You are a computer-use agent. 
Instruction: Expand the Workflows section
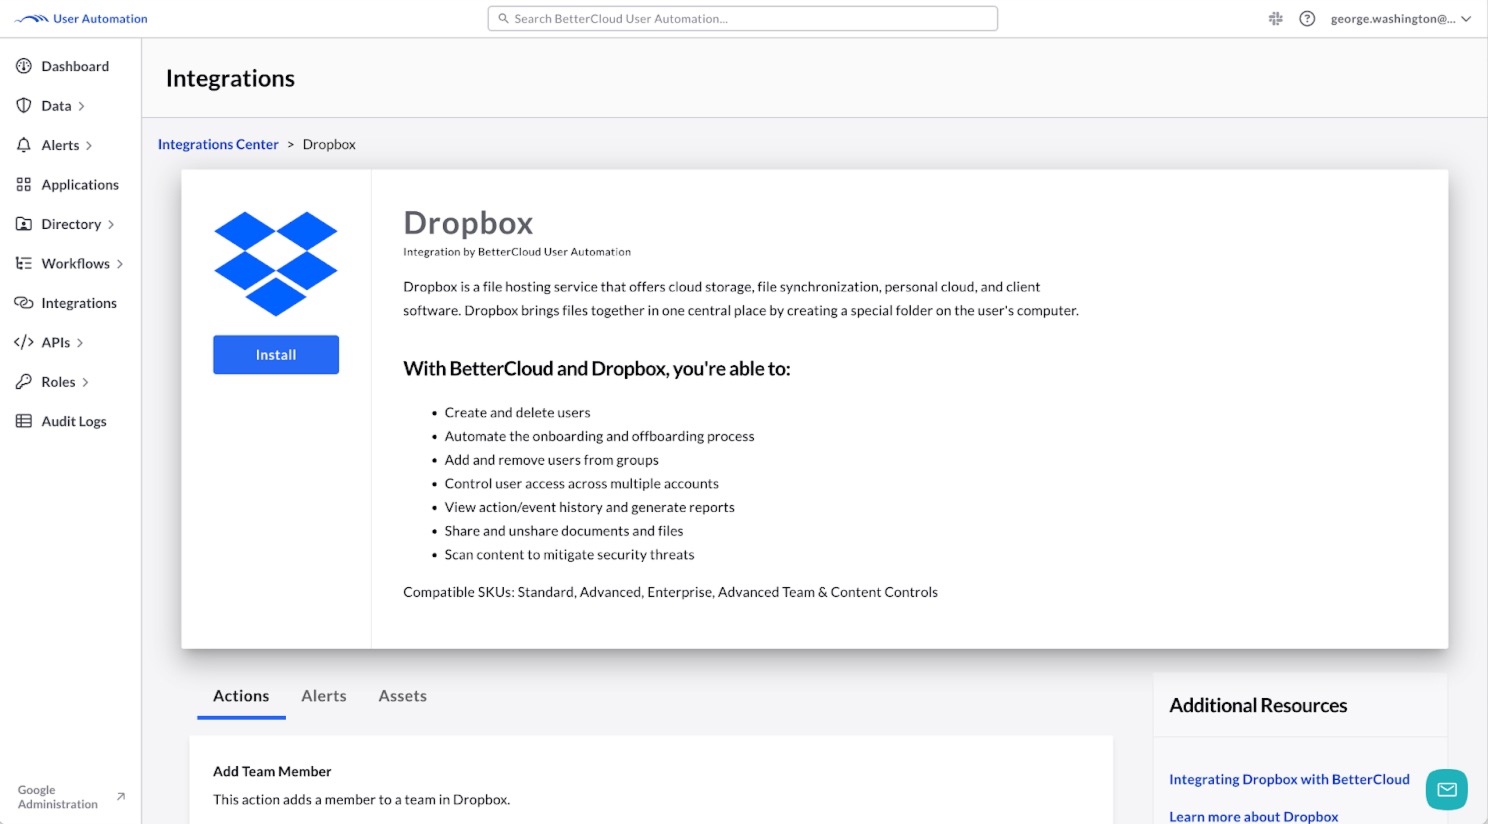click(x=75, y=263)
